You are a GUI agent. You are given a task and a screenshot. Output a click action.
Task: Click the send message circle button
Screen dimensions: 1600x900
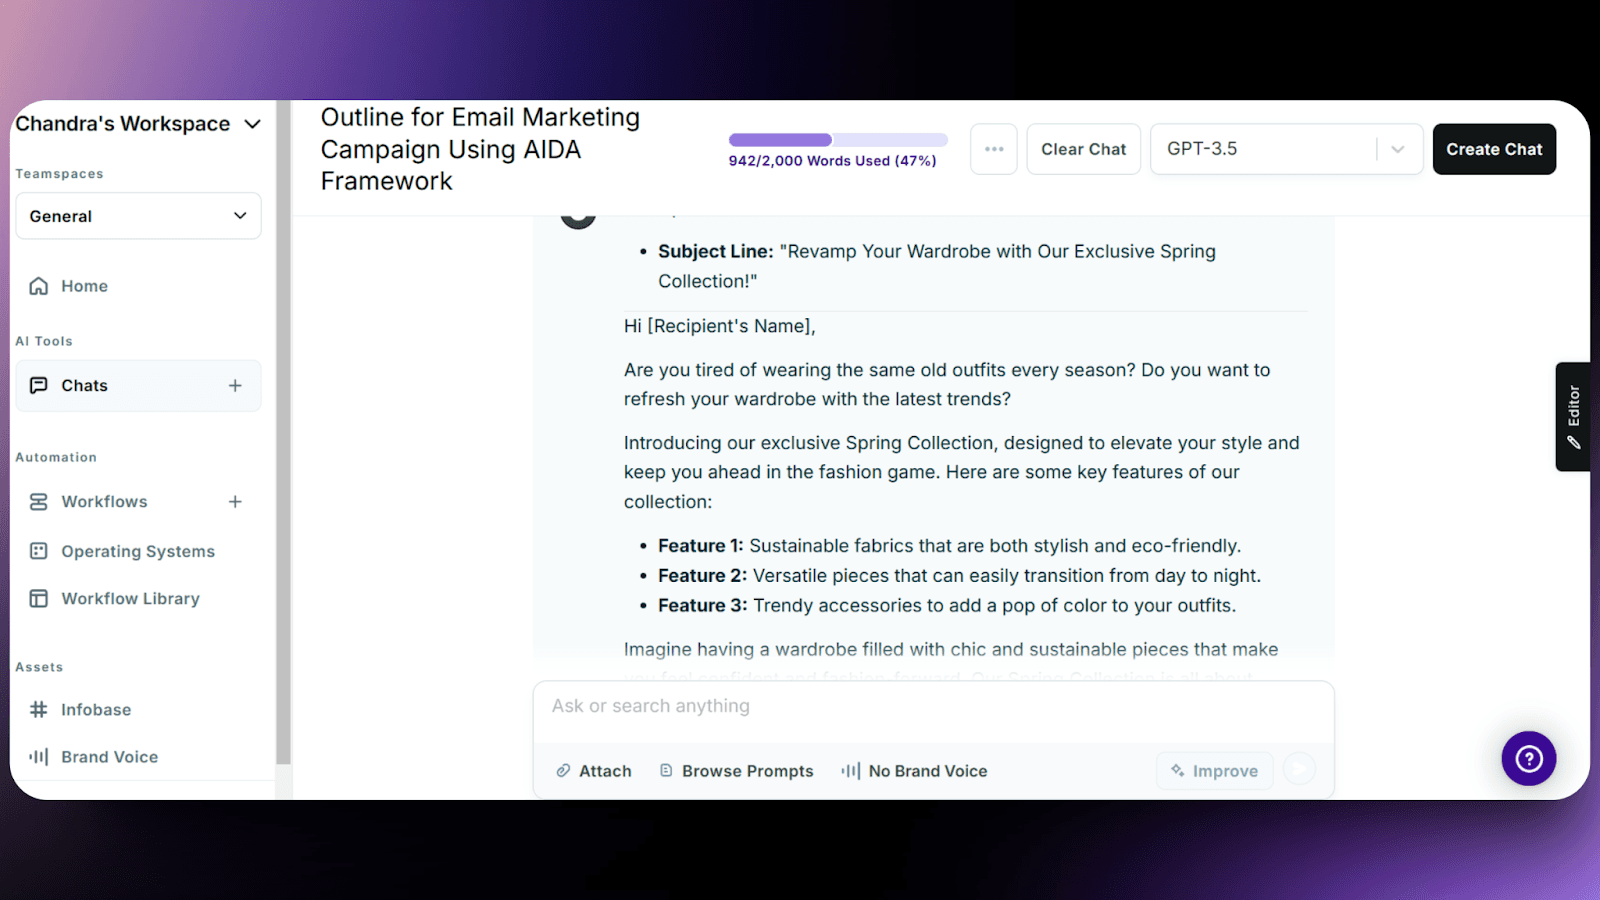(1299, 769)
